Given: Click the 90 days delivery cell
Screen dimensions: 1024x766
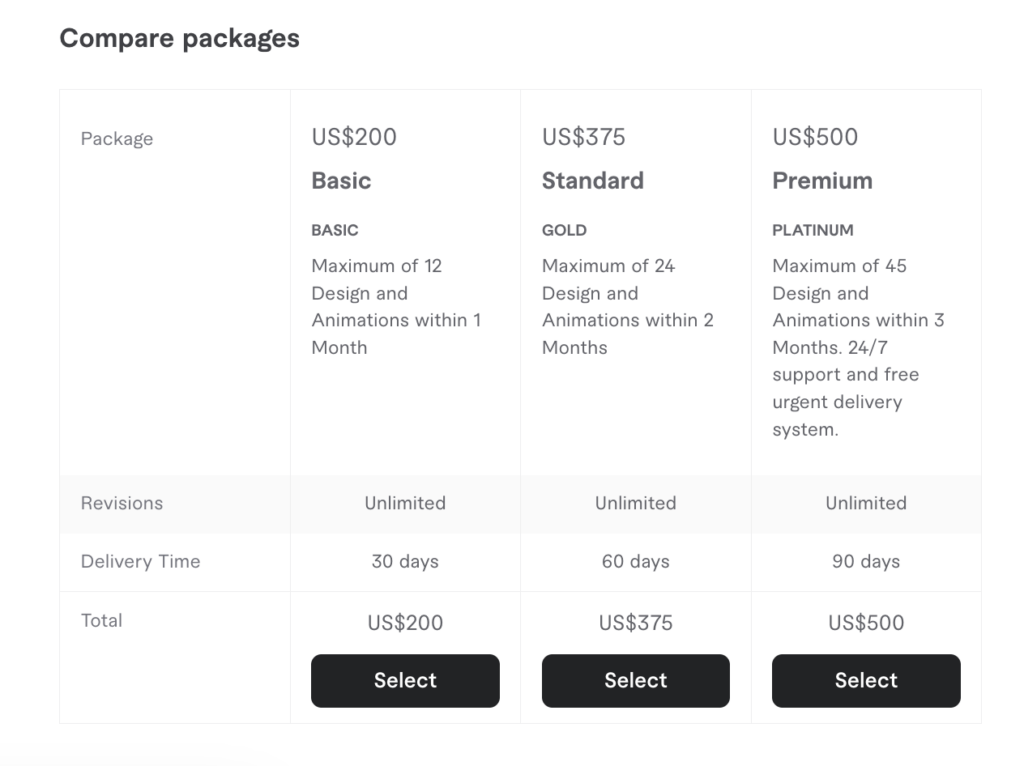Looking at the screenshot, I should pyautogui.click(x=866, y=561).
